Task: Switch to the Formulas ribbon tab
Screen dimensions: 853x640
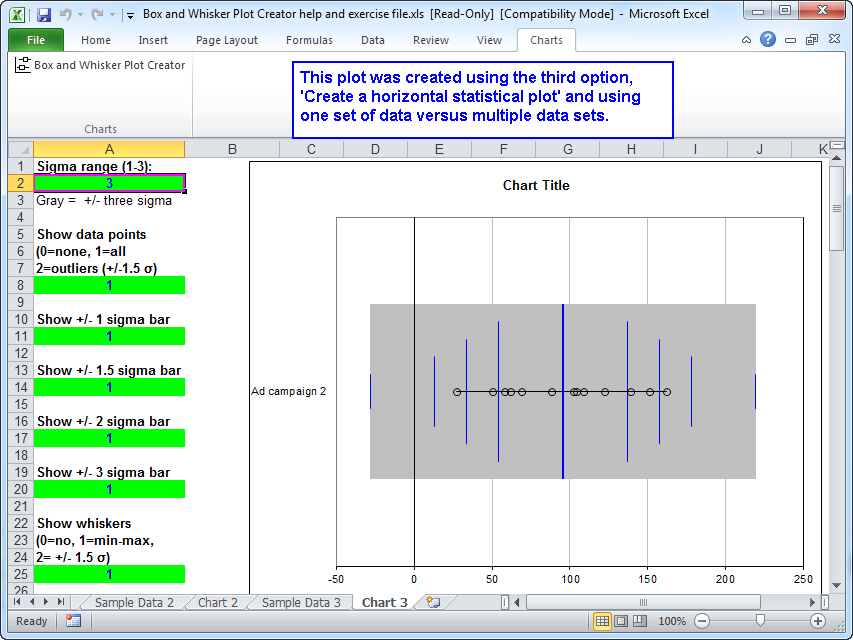Action: [310, 40]
